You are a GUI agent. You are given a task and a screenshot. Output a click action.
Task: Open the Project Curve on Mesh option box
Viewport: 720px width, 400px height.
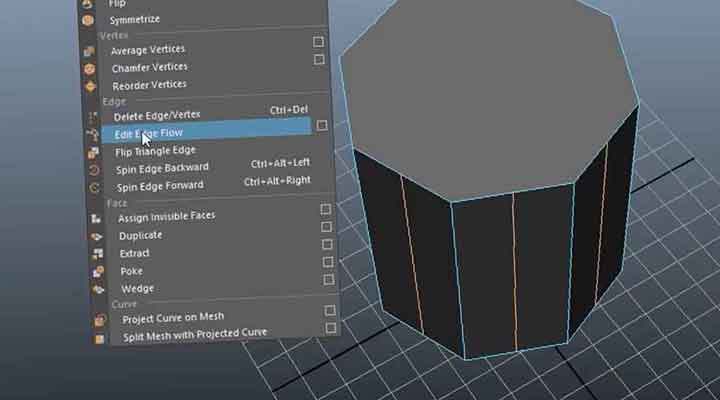330,310
